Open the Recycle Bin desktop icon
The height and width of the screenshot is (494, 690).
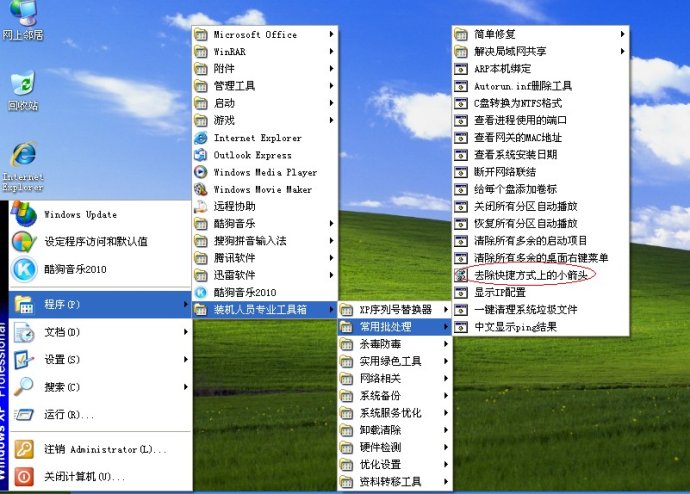[23, 91]
